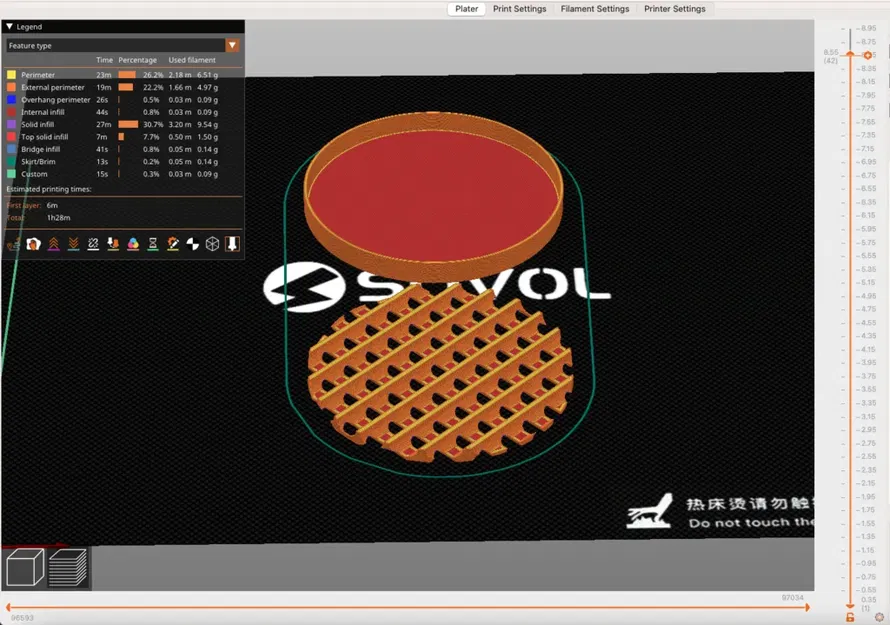Toggle travel moves visibility icon in legend toolbar
This screenshot has width=890, height=625.
tap(14, 244)
